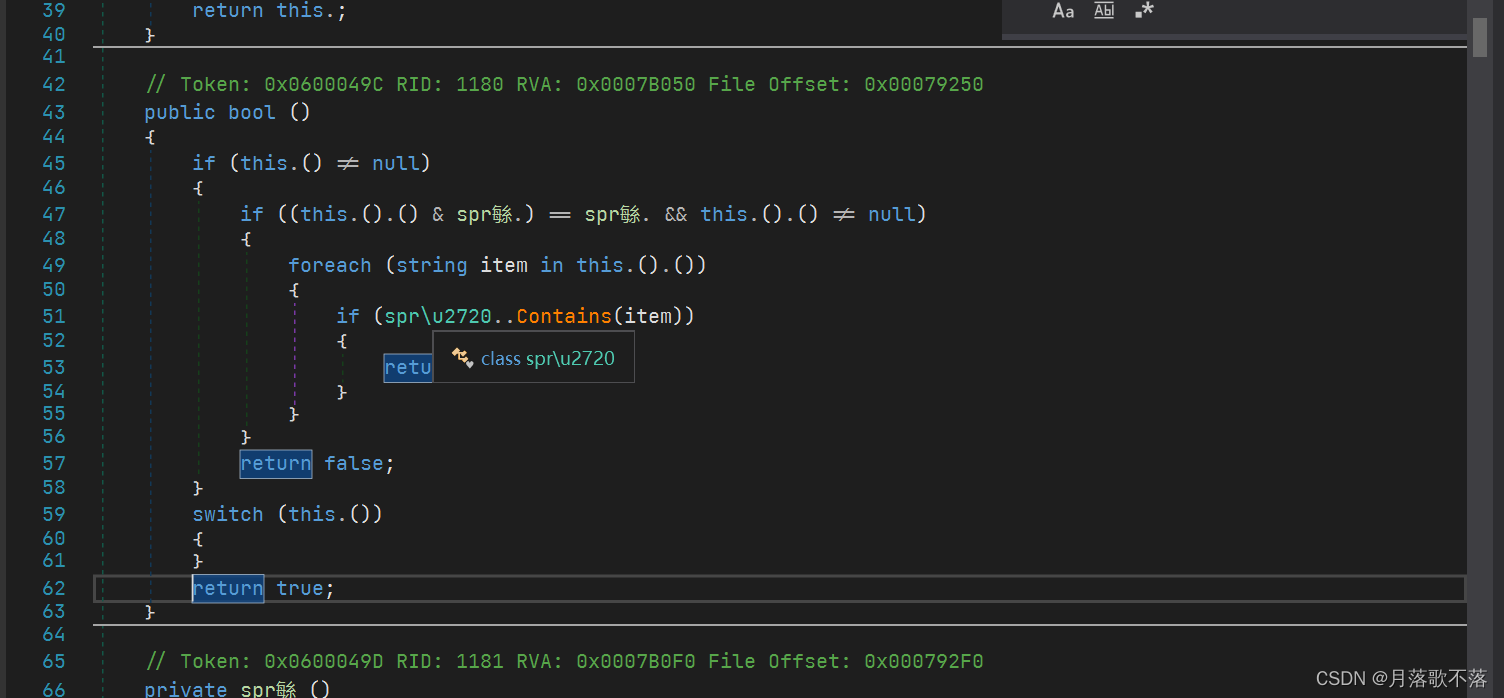This screenshot has width=1504, height=698.
Task: Click 'spr\u2720' type name on line 51
Action: 438,316
